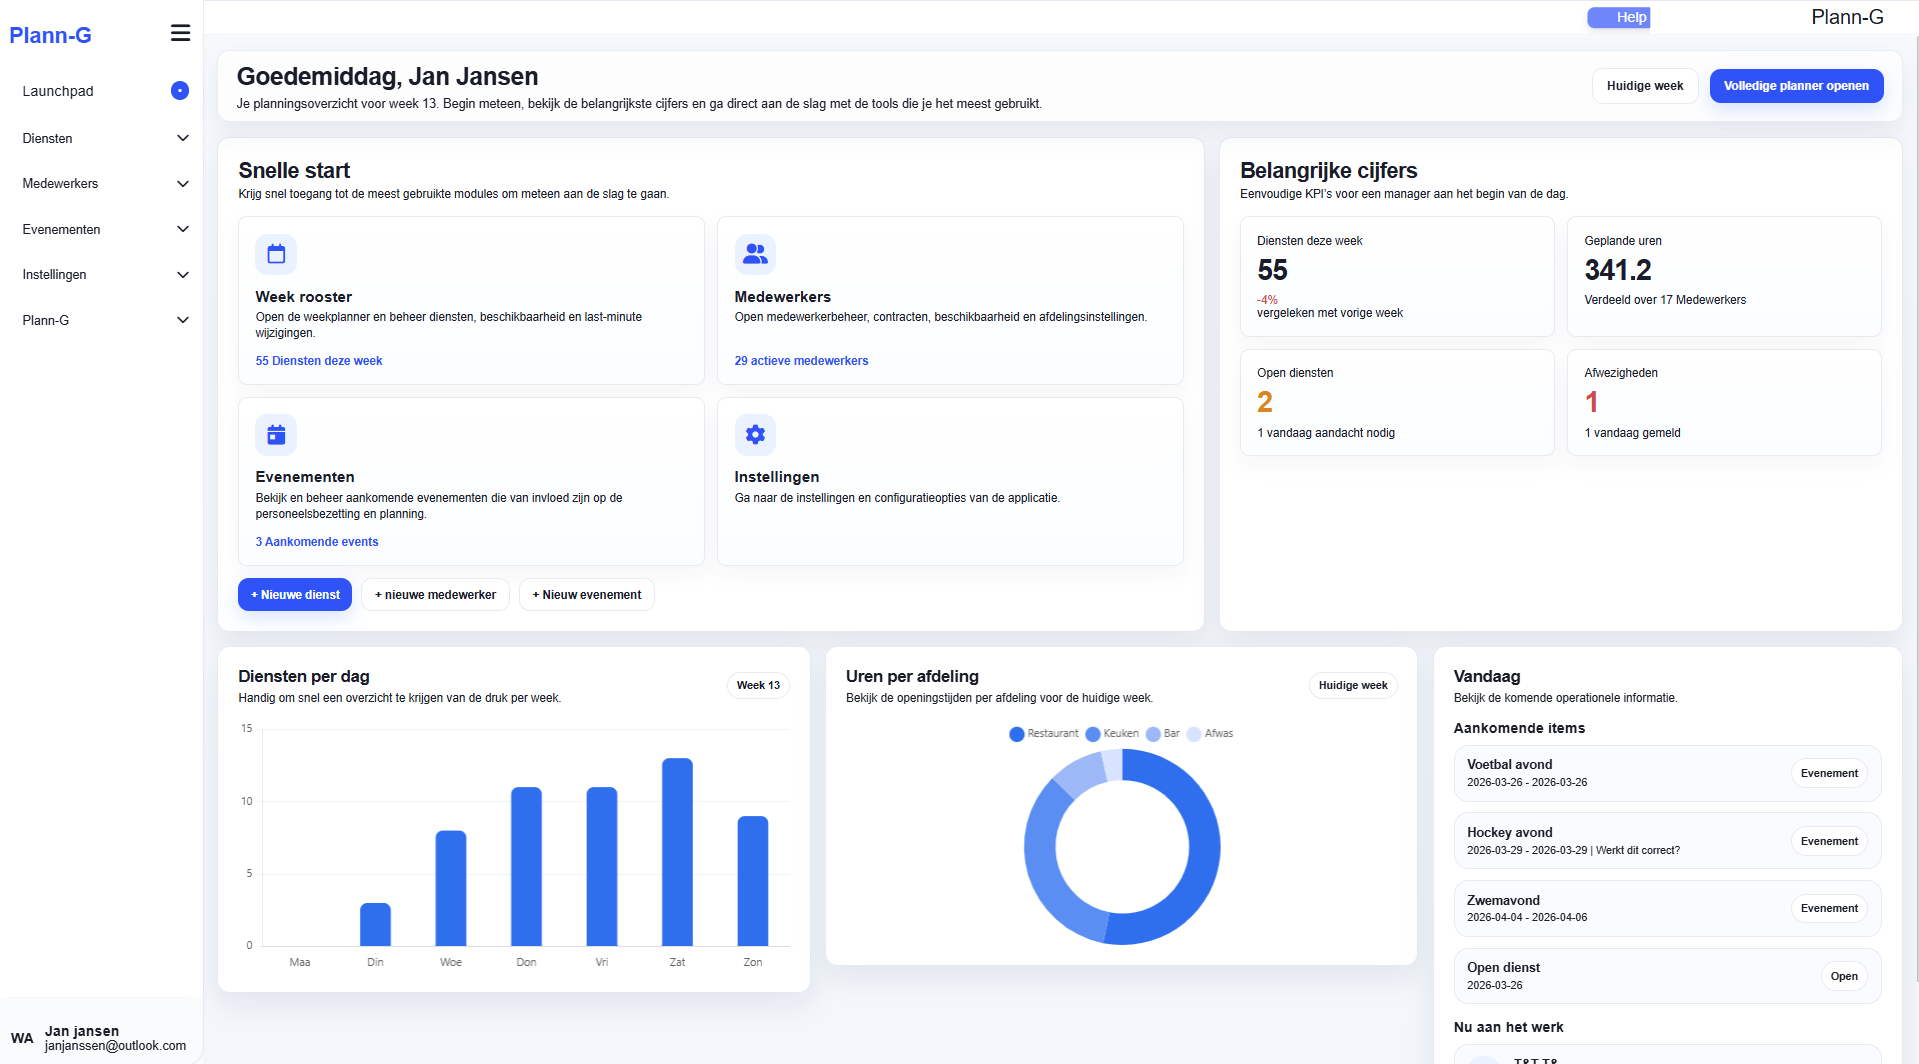Open the Help pill at the top
Viewport: 1919px width, 1064px height.
1618,17
